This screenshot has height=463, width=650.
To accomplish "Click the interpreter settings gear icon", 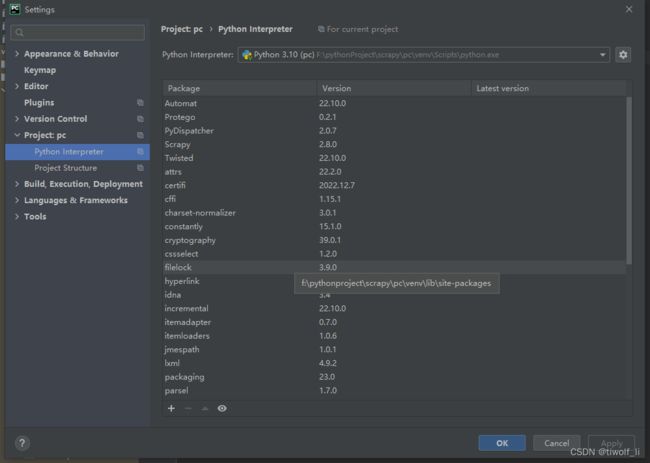I will (623, 55).
